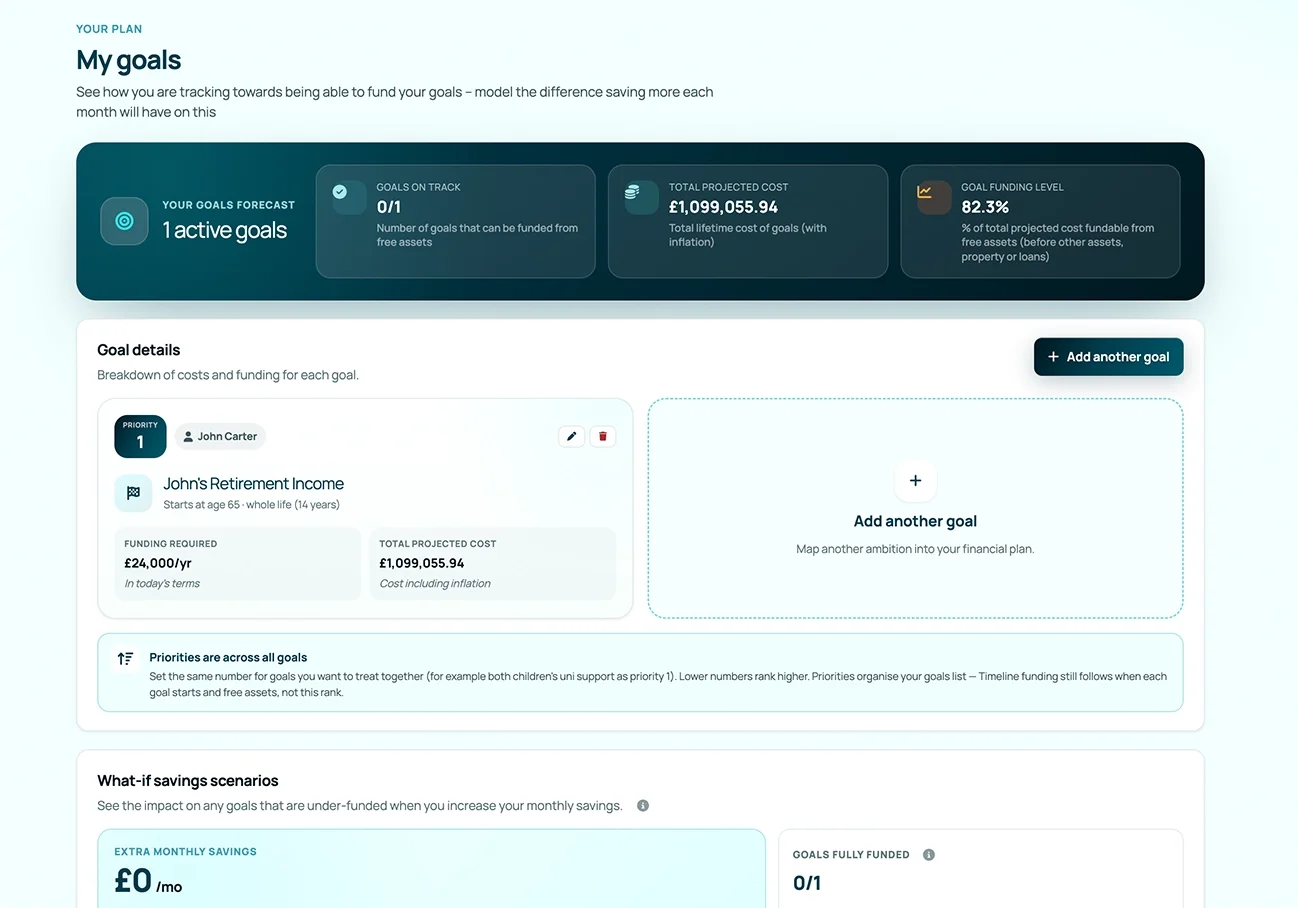Click the 0/1 goals on track value
Viewport: 1298px width, 908px height.
[388, 207]
